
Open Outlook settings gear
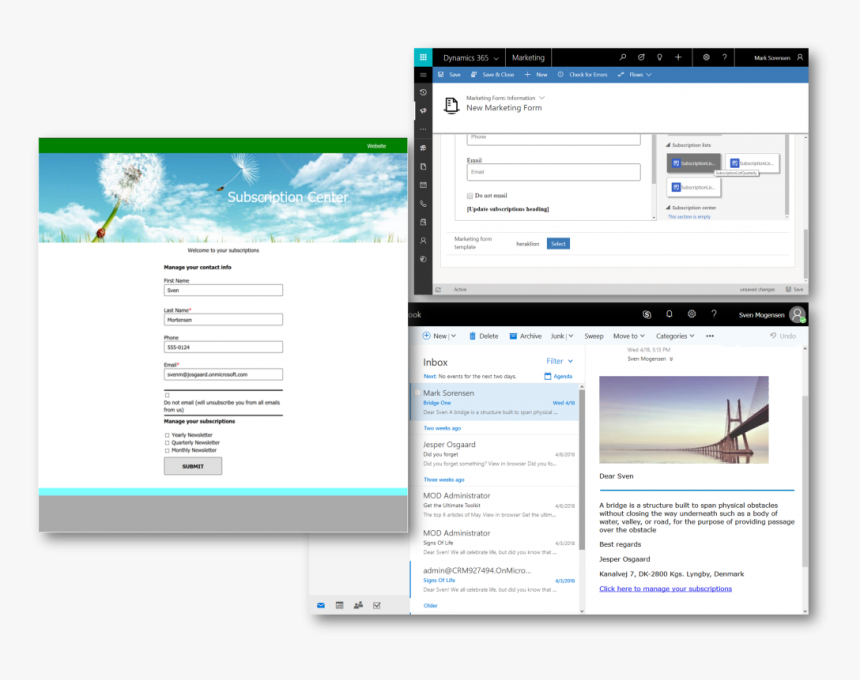pos(692,314)
